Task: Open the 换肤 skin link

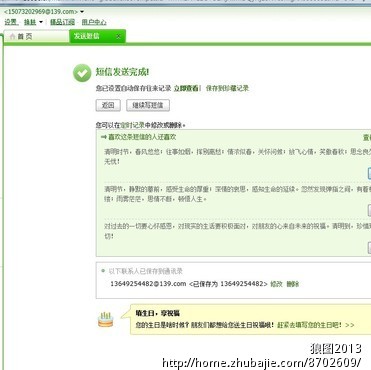Action: 30,22
